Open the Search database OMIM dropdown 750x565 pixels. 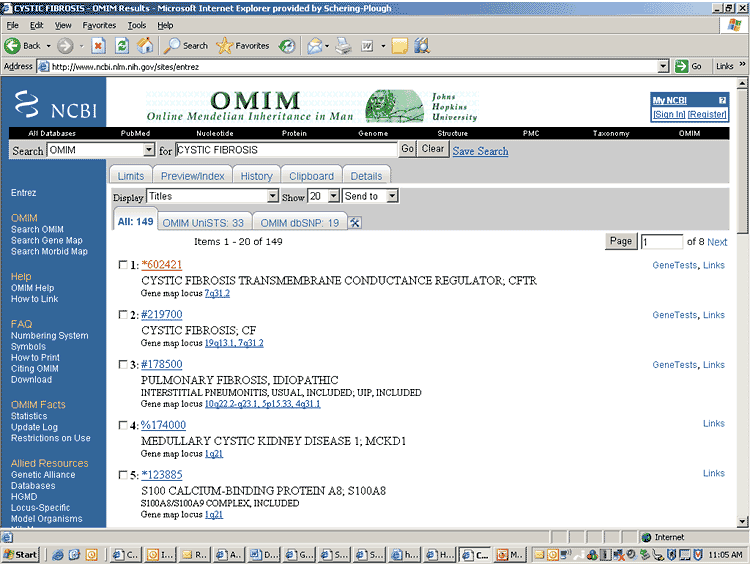149,150
